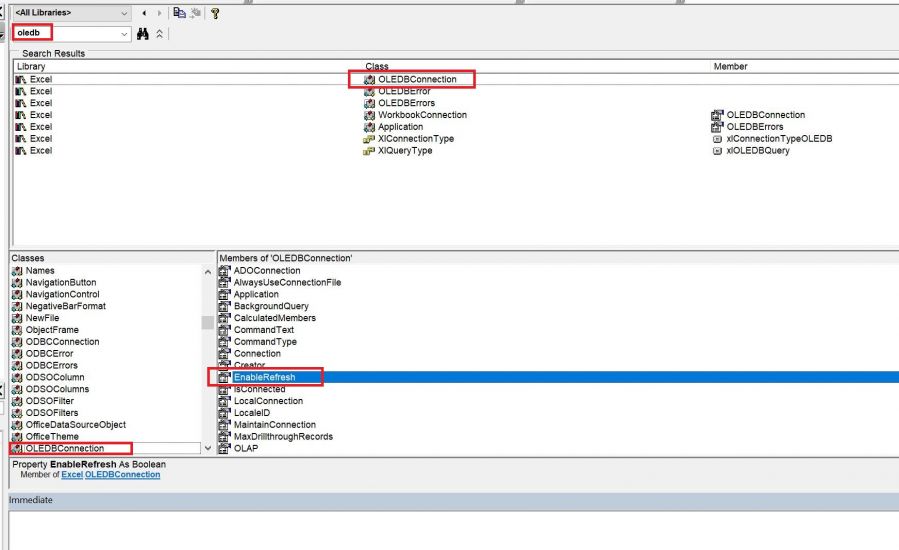
Task: Select LocalConnection member
Action: coord(268,401)
